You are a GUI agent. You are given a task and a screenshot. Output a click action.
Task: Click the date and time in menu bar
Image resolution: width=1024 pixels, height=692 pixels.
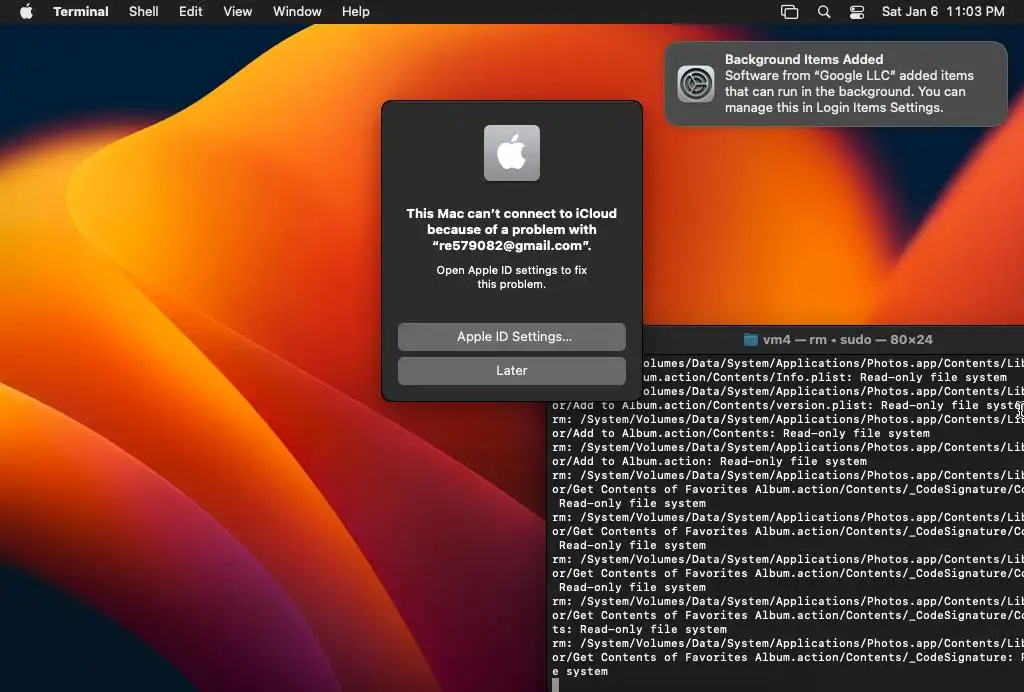pyautogui.click(x=943, y=11)
